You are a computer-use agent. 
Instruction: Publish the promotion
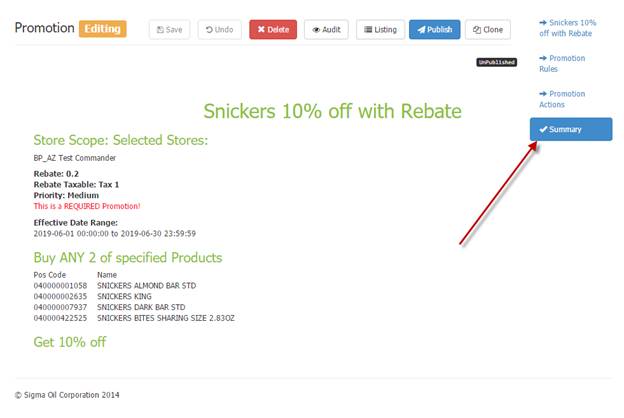click(434, 29)
